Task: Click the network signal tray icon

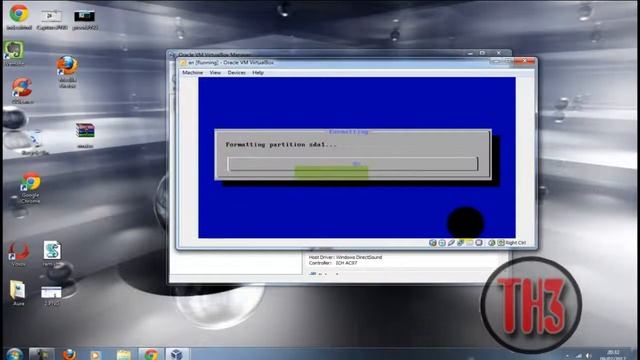Action: click(578, 356)
